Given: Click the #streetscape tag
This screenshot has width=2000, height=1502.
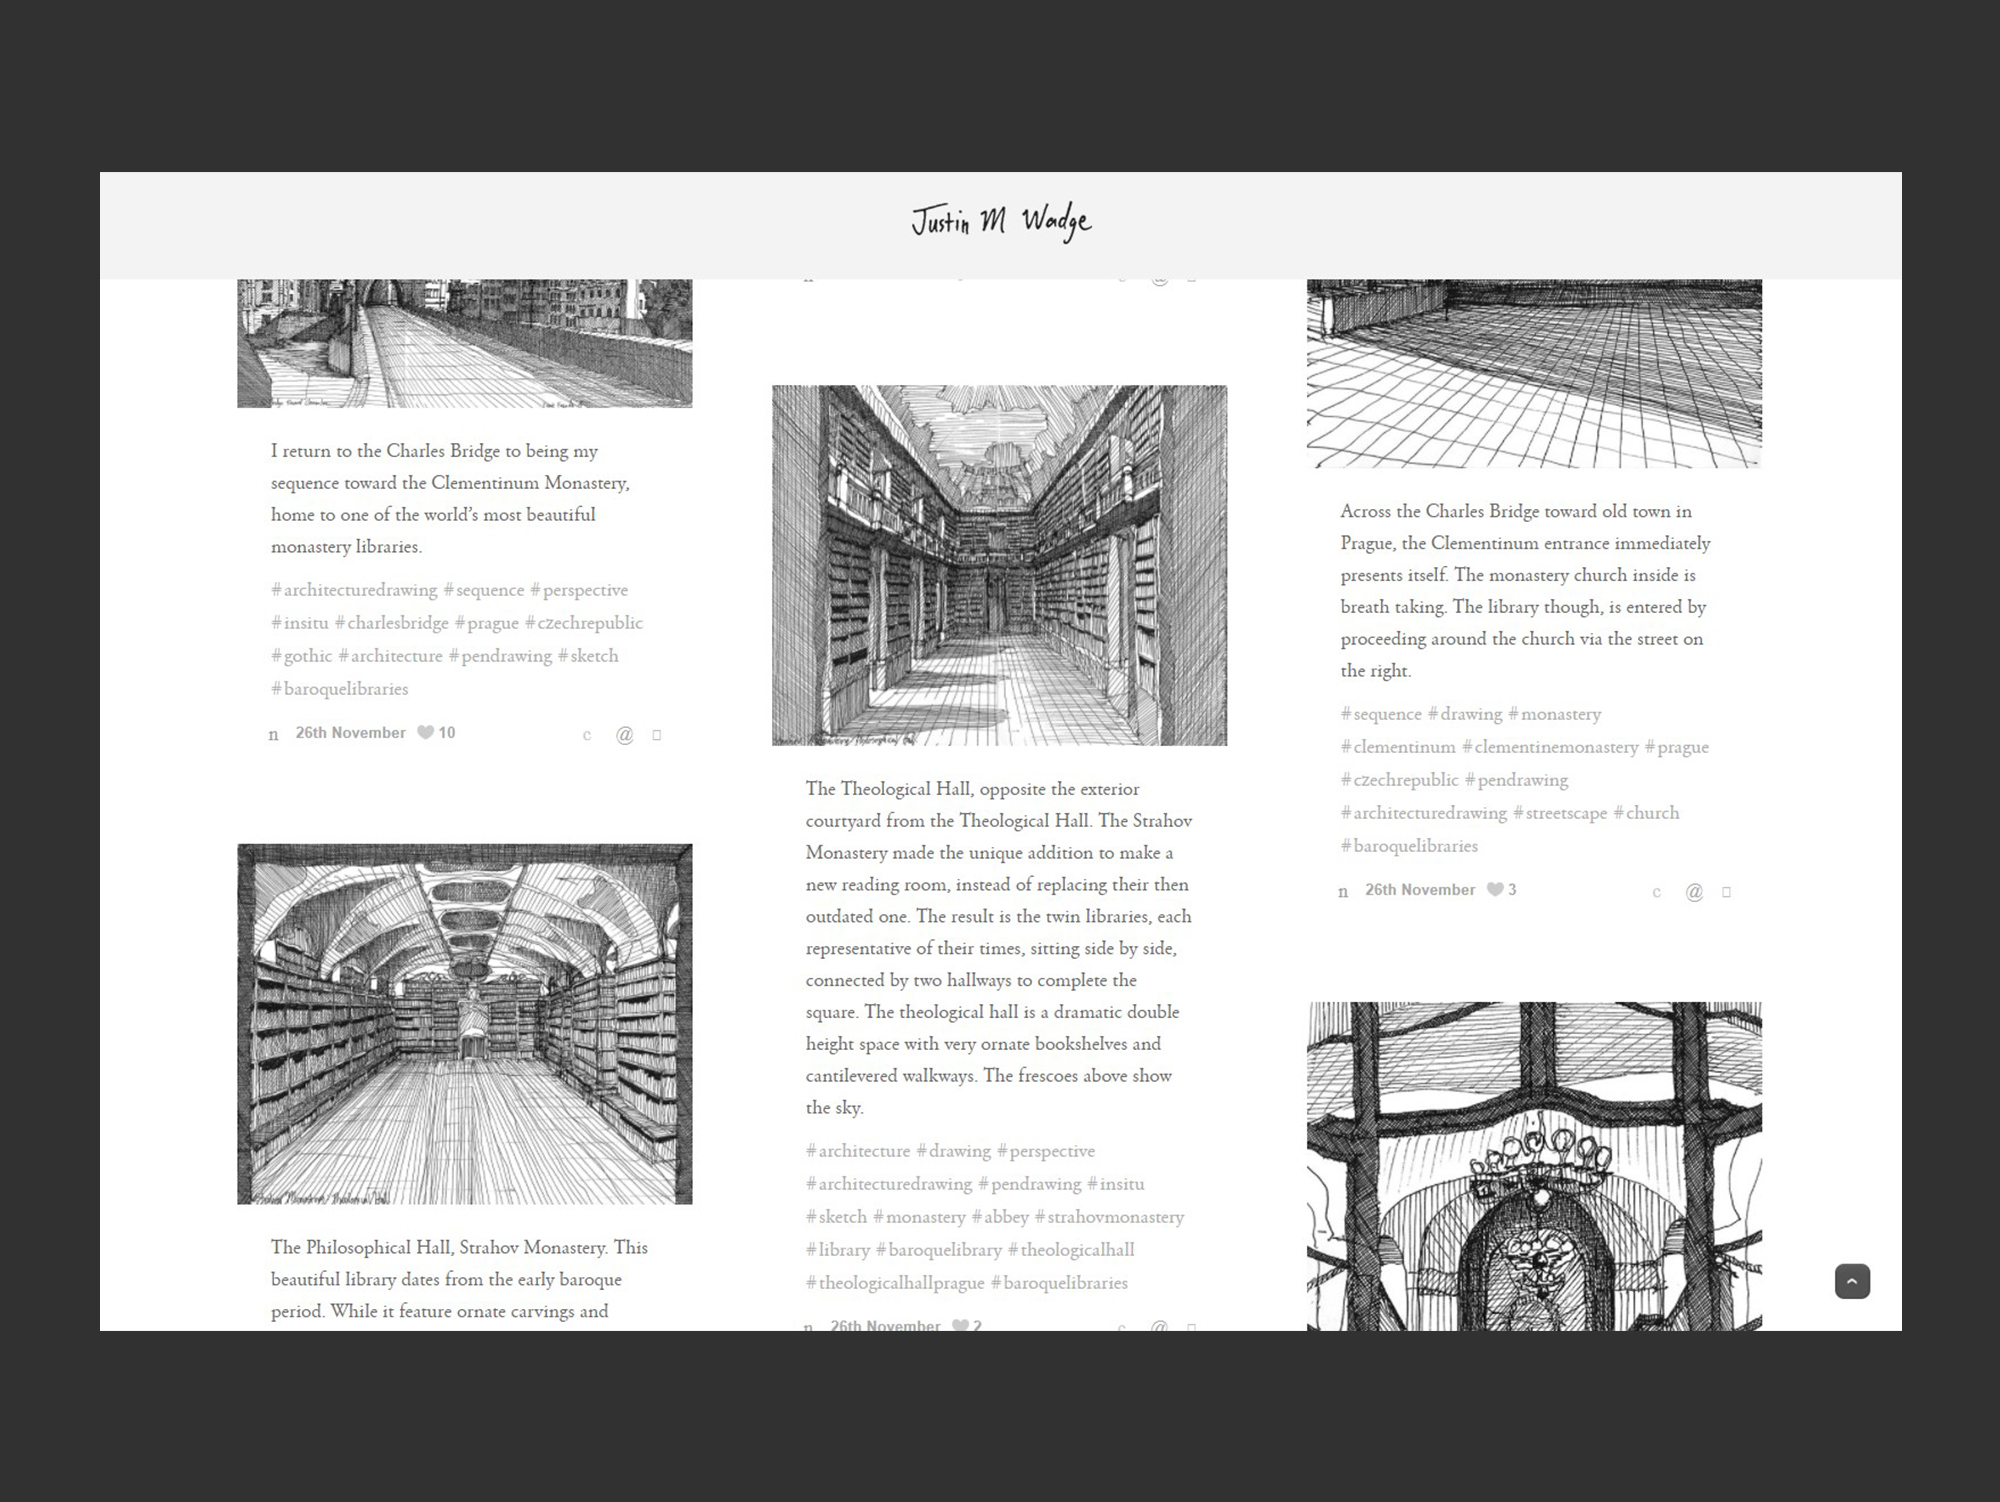Looking at the screenshot, I should click(1559, 813).
